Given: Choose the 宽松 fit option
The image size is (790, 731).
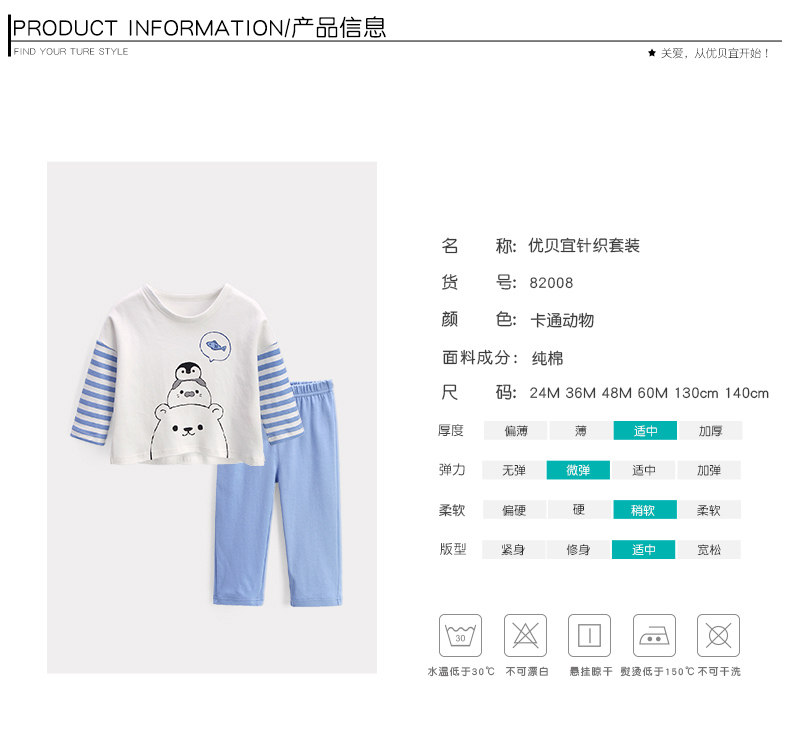Looking at the screenshot, I should pyautogui.click(x=709, y=550).
